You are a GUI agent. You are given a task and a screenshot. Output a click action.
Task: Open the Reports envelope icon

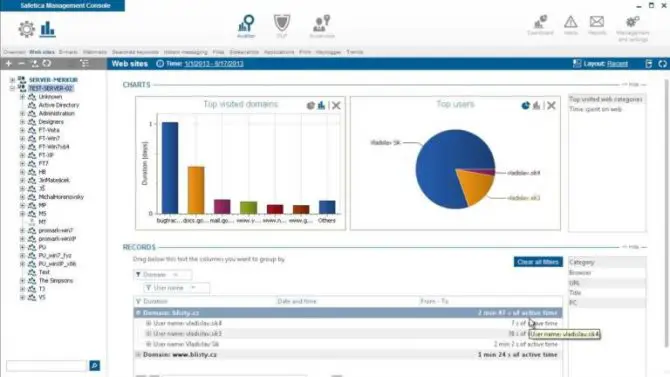[597, 25]
